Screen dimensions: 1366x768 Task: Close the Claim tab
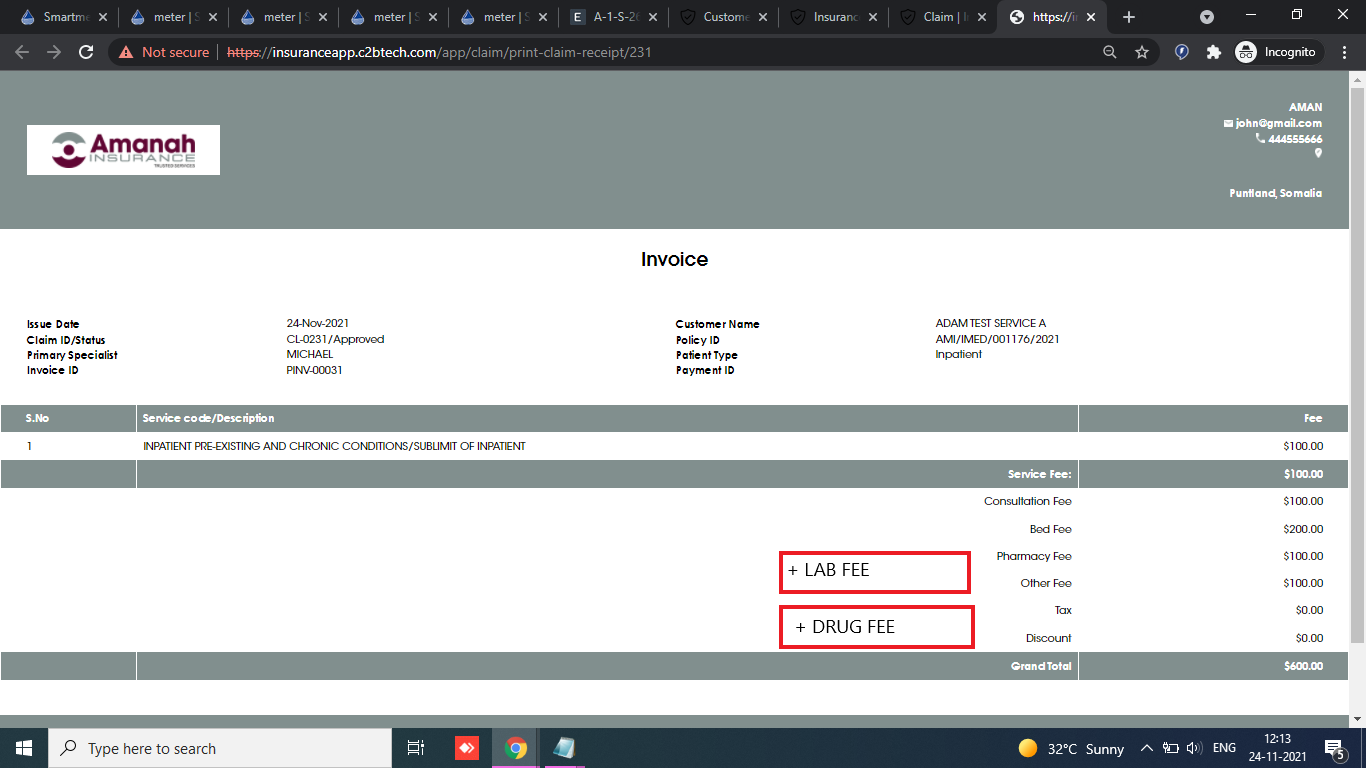pyautogui.click(x=983, y=17)
